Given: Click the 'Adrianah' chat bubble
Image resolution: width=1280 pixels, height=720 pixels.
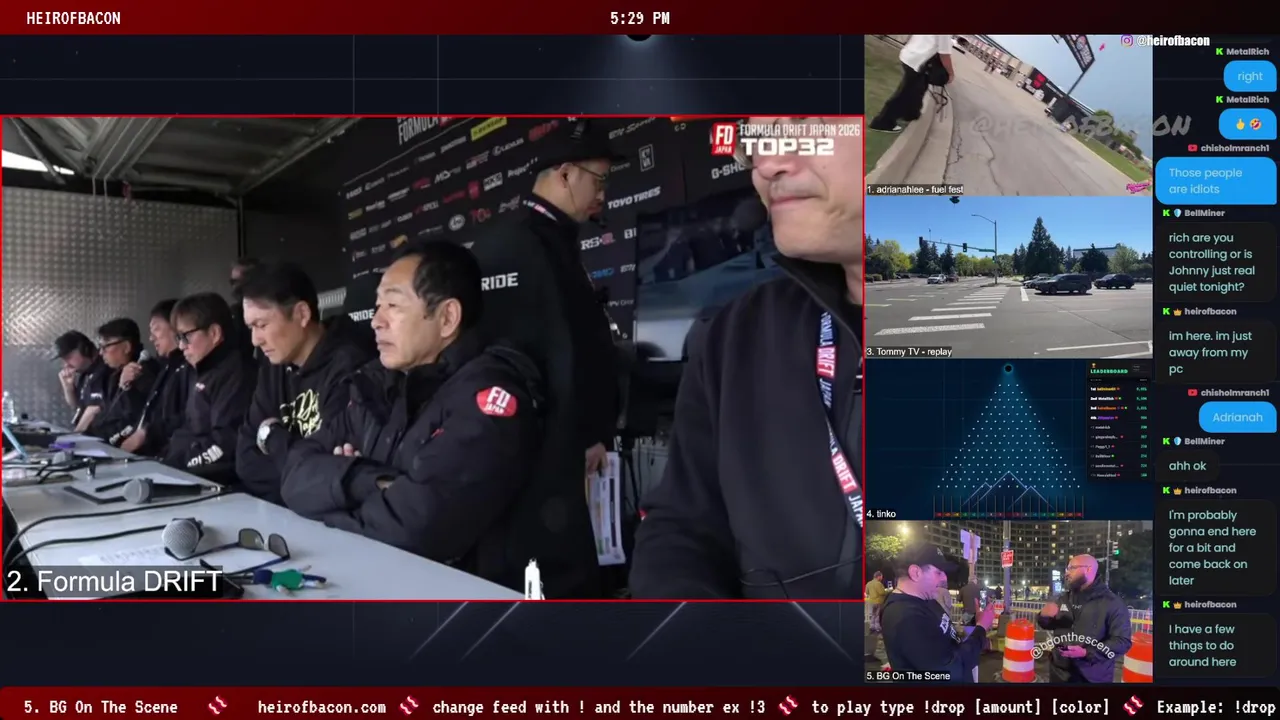Looking at the screenshot, I should pos(1237,417).
